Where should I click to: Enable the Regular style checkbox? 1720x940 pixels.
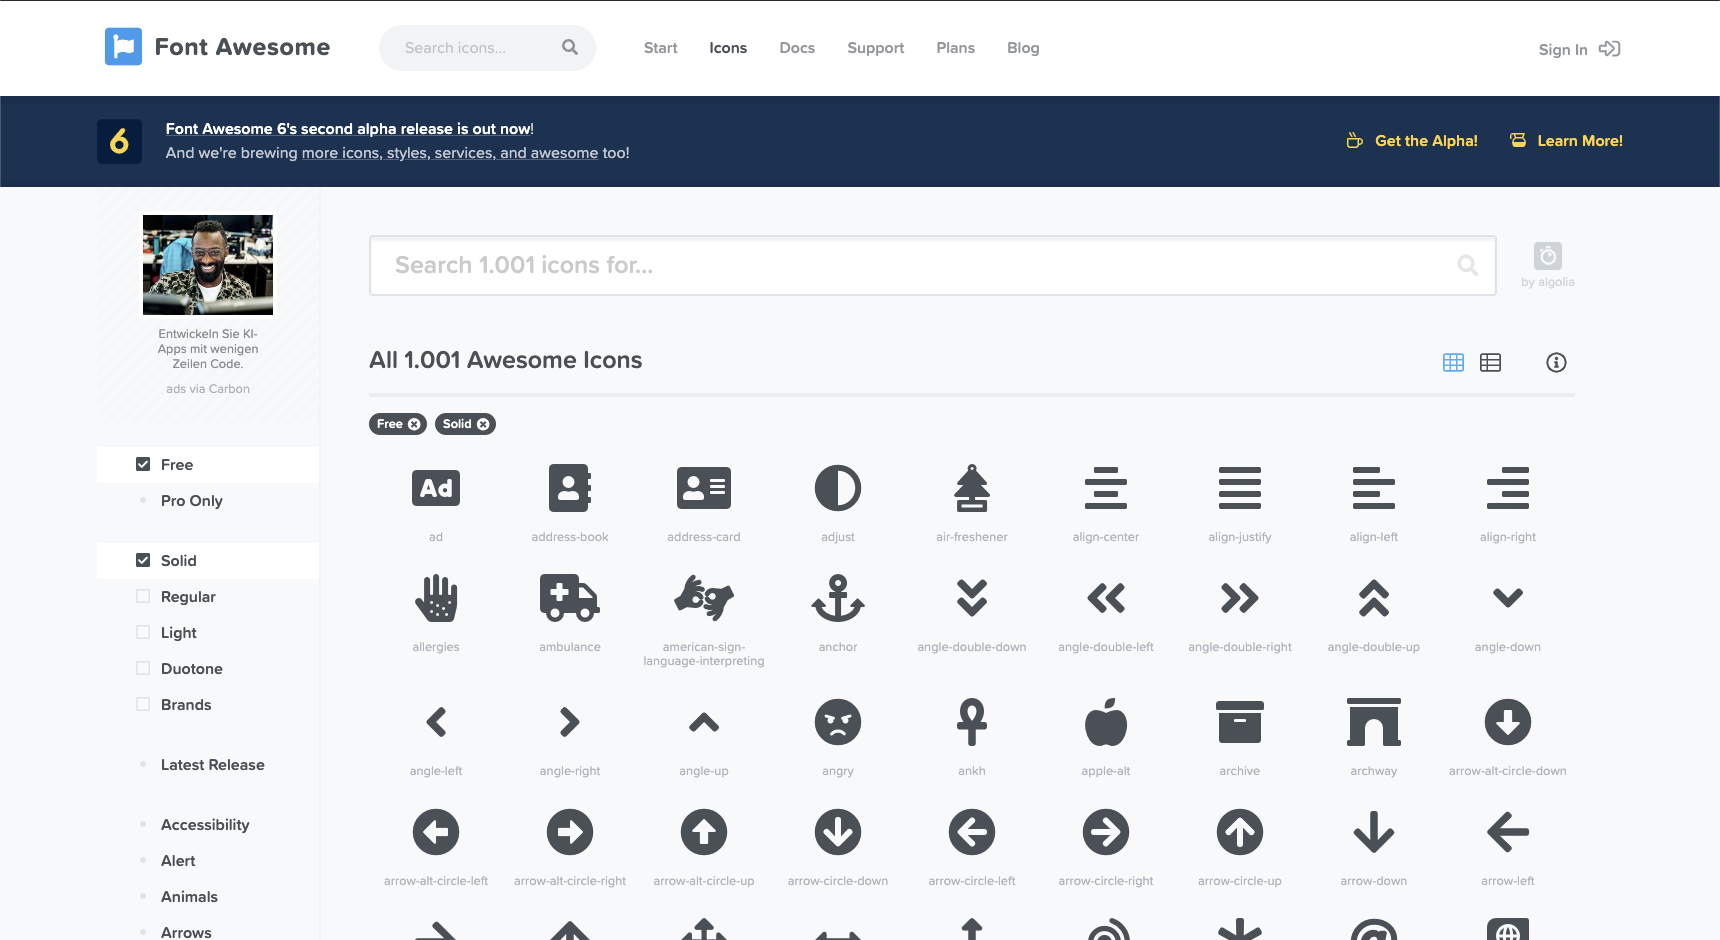[x=143, y=596]
